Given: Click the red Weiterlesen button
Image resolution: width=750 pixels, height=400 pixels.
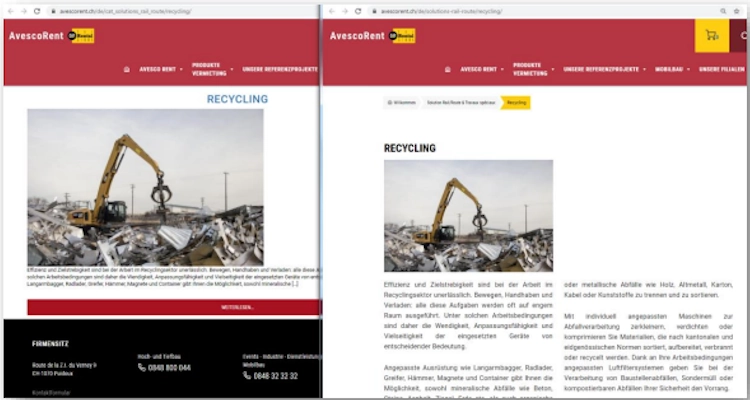Looking at the screenshot, I should pos(173,307).
